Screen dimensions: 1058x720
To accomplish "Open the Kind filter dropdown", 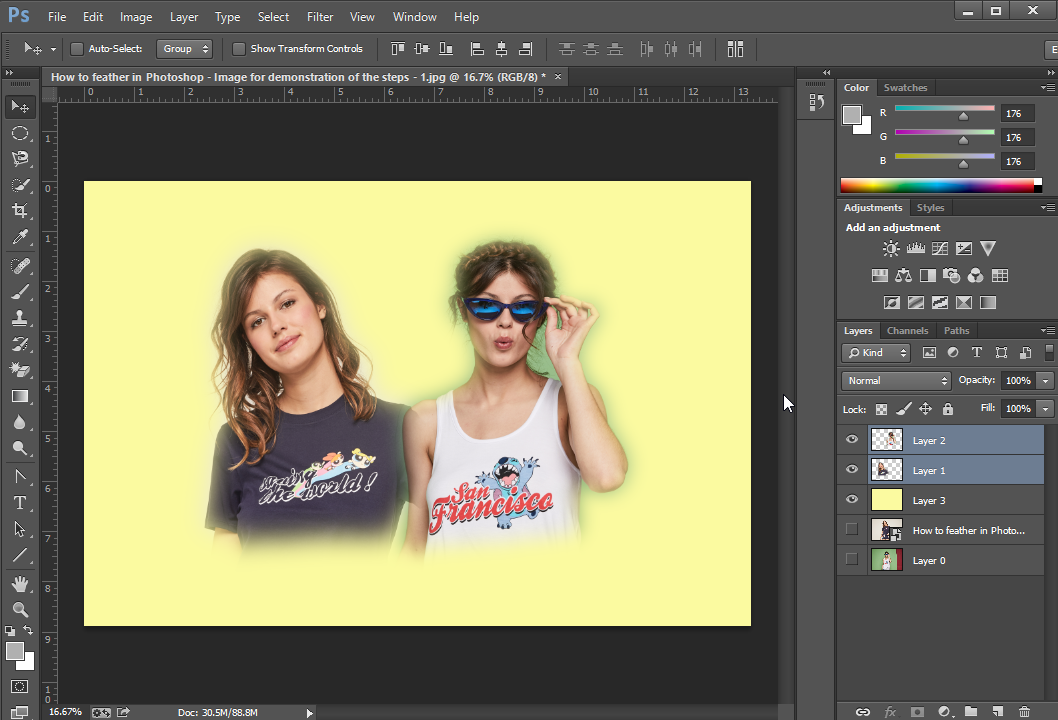I will click(875, 352).
